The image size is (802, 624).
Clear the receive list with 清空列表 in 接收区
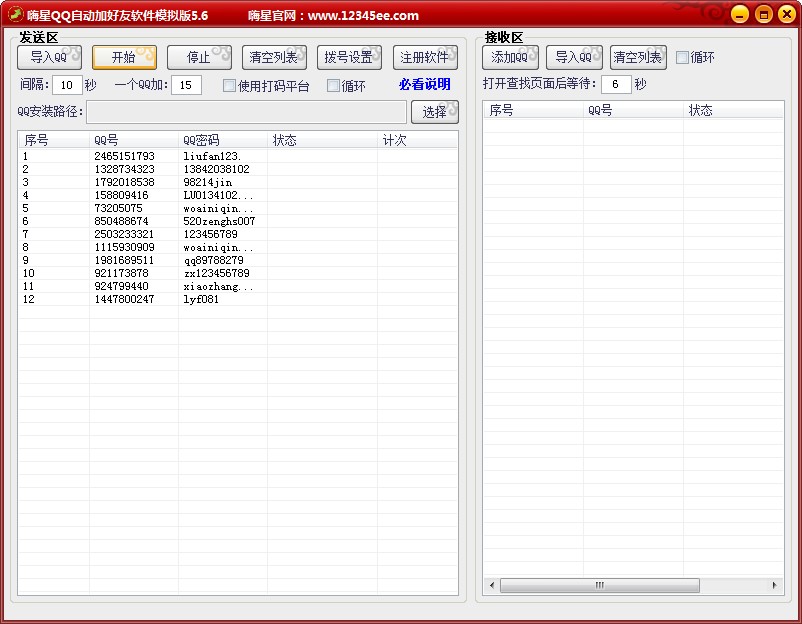638,57
